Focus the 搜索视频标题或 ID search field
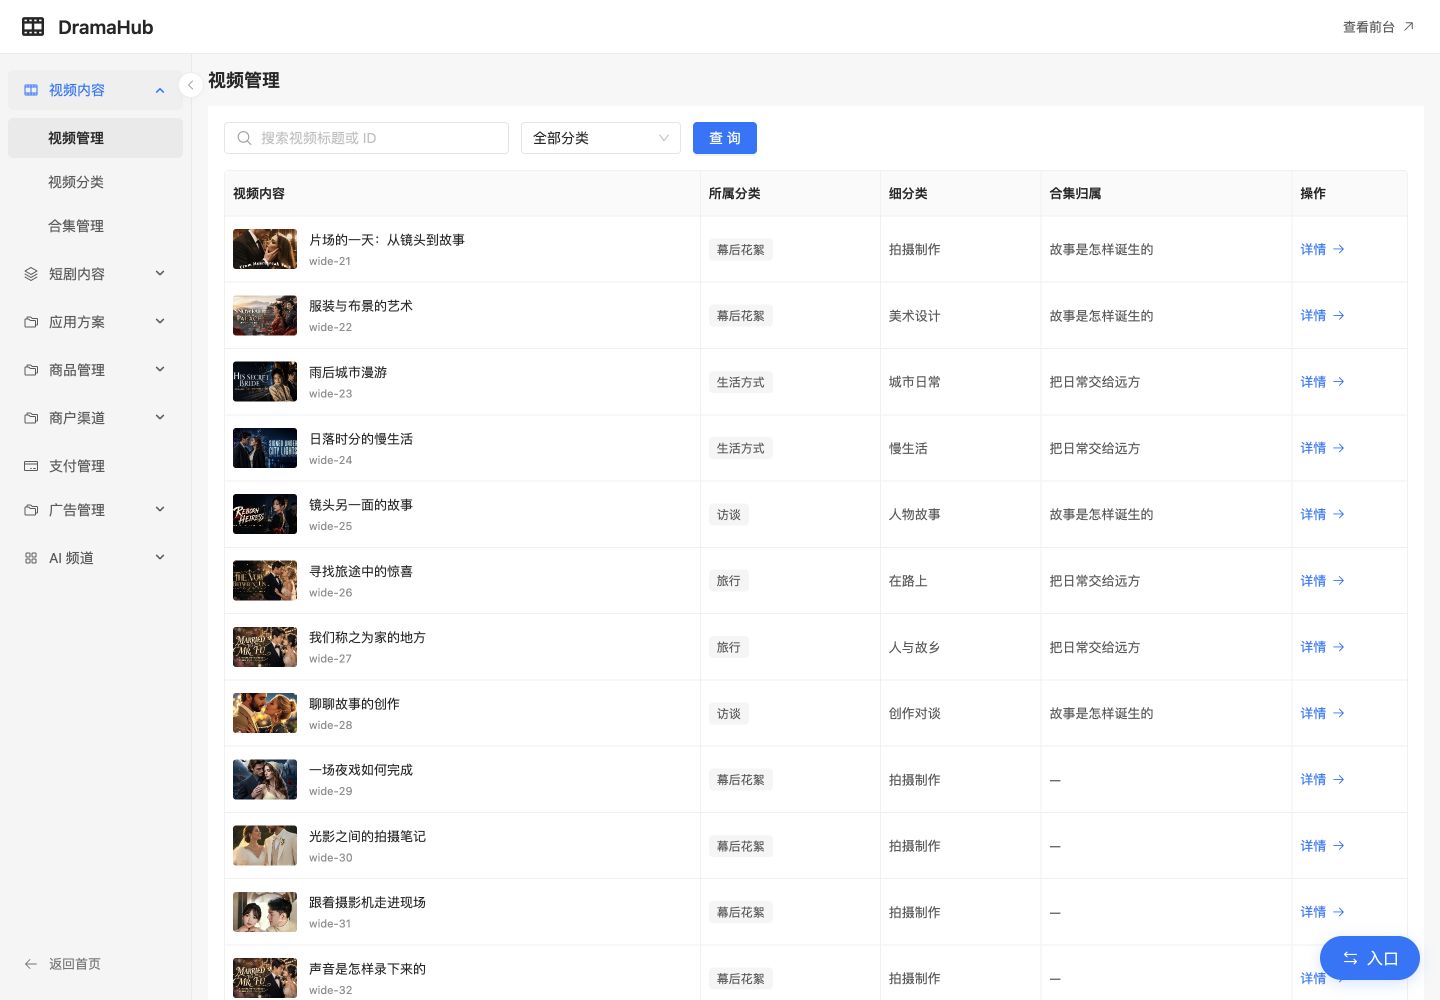This screenshot has height=1000, width=1440. [366, 138]
